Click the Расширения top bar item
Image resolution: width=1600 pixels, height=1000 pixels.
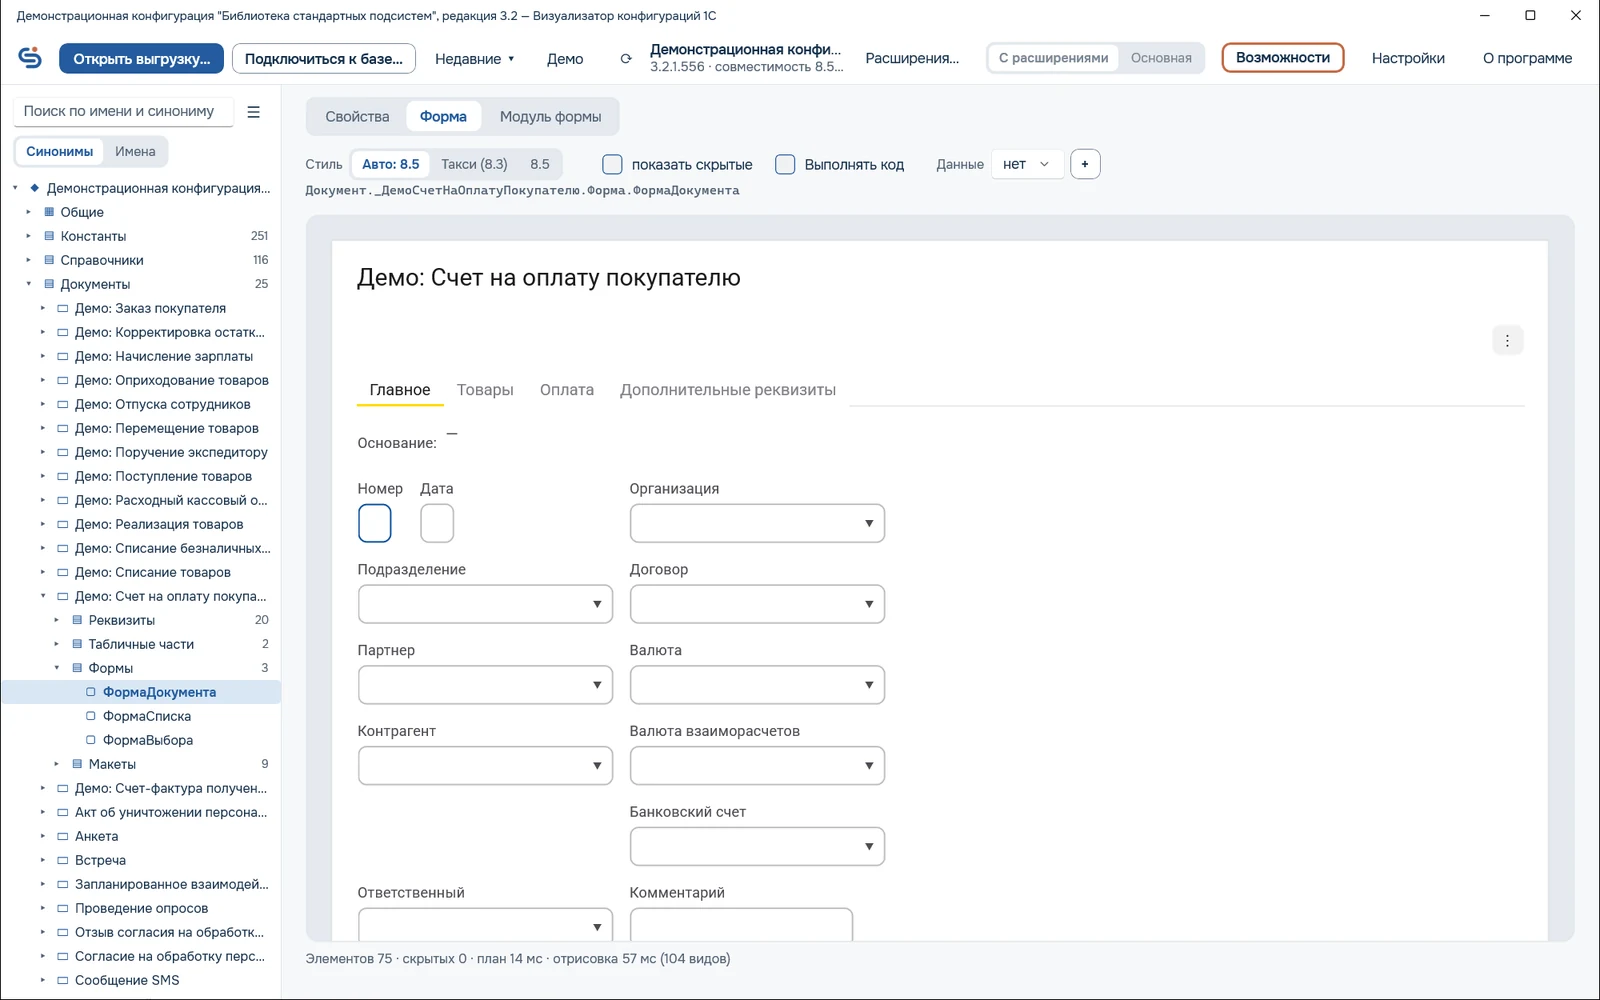(912, 59)
